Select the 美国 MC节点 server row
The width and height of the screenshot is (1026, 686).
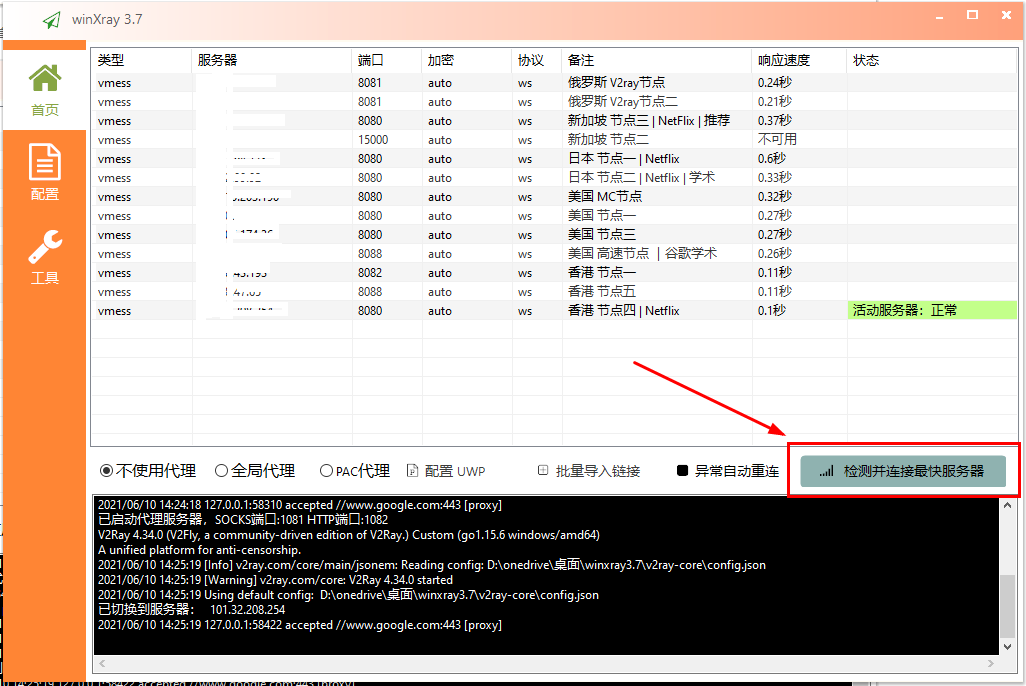point(605,197)
